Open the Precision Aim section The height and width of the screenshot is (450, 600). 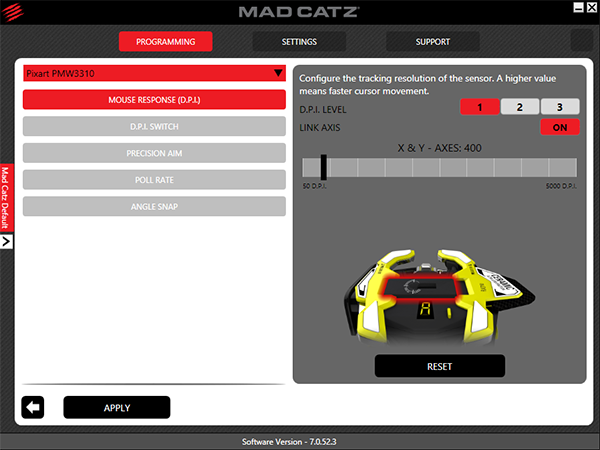pos(154,153)
